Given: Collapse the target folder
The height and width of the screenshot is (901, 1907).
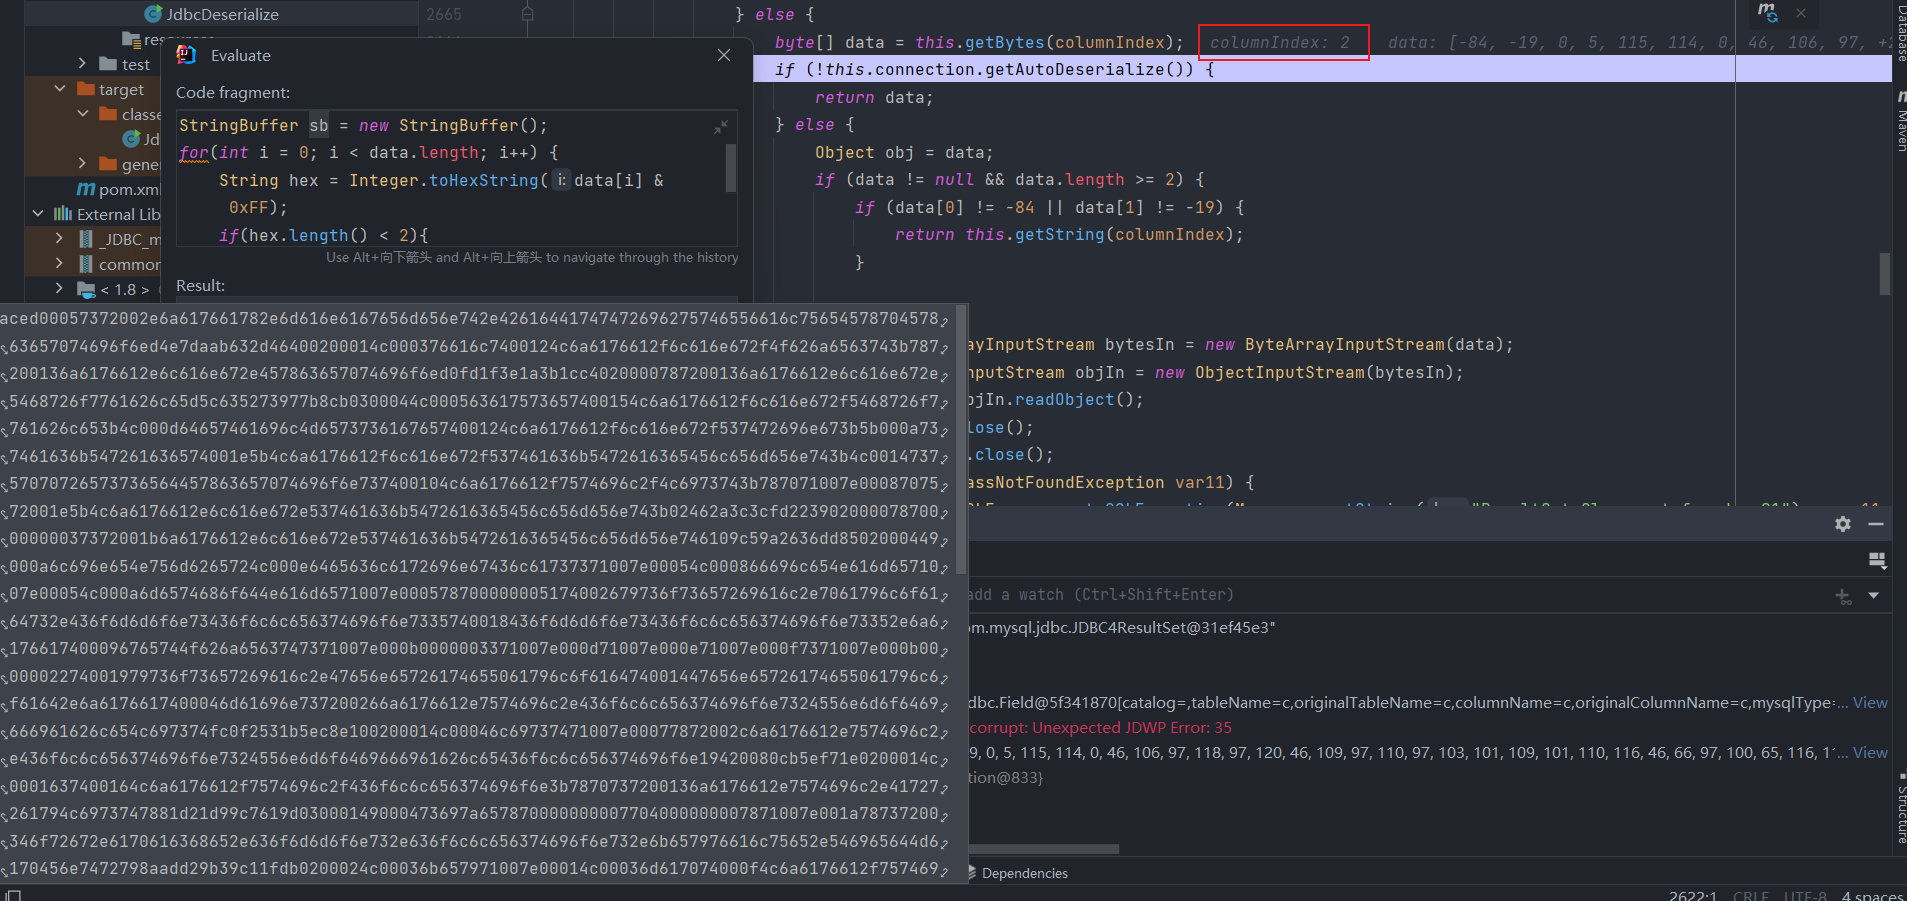Looking at the screenshot, I should tap(60, 89).
